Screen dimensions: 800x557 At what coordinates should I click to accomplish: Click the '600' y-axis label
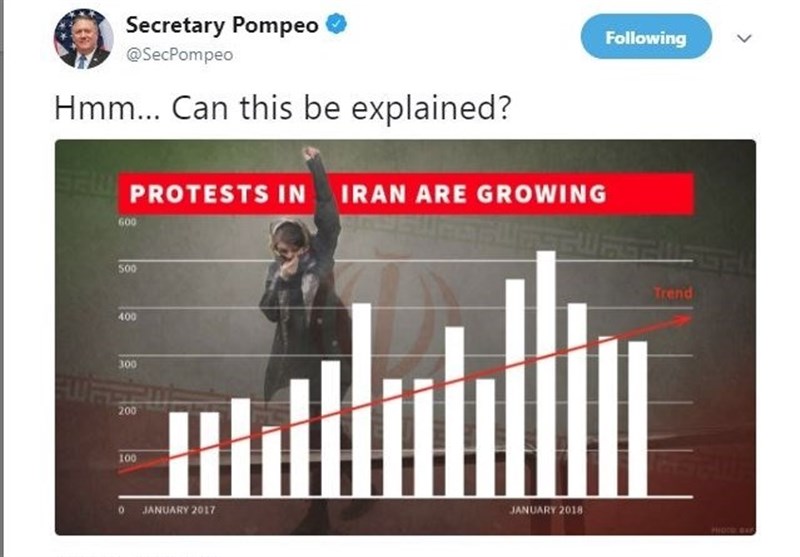point(126,222)
